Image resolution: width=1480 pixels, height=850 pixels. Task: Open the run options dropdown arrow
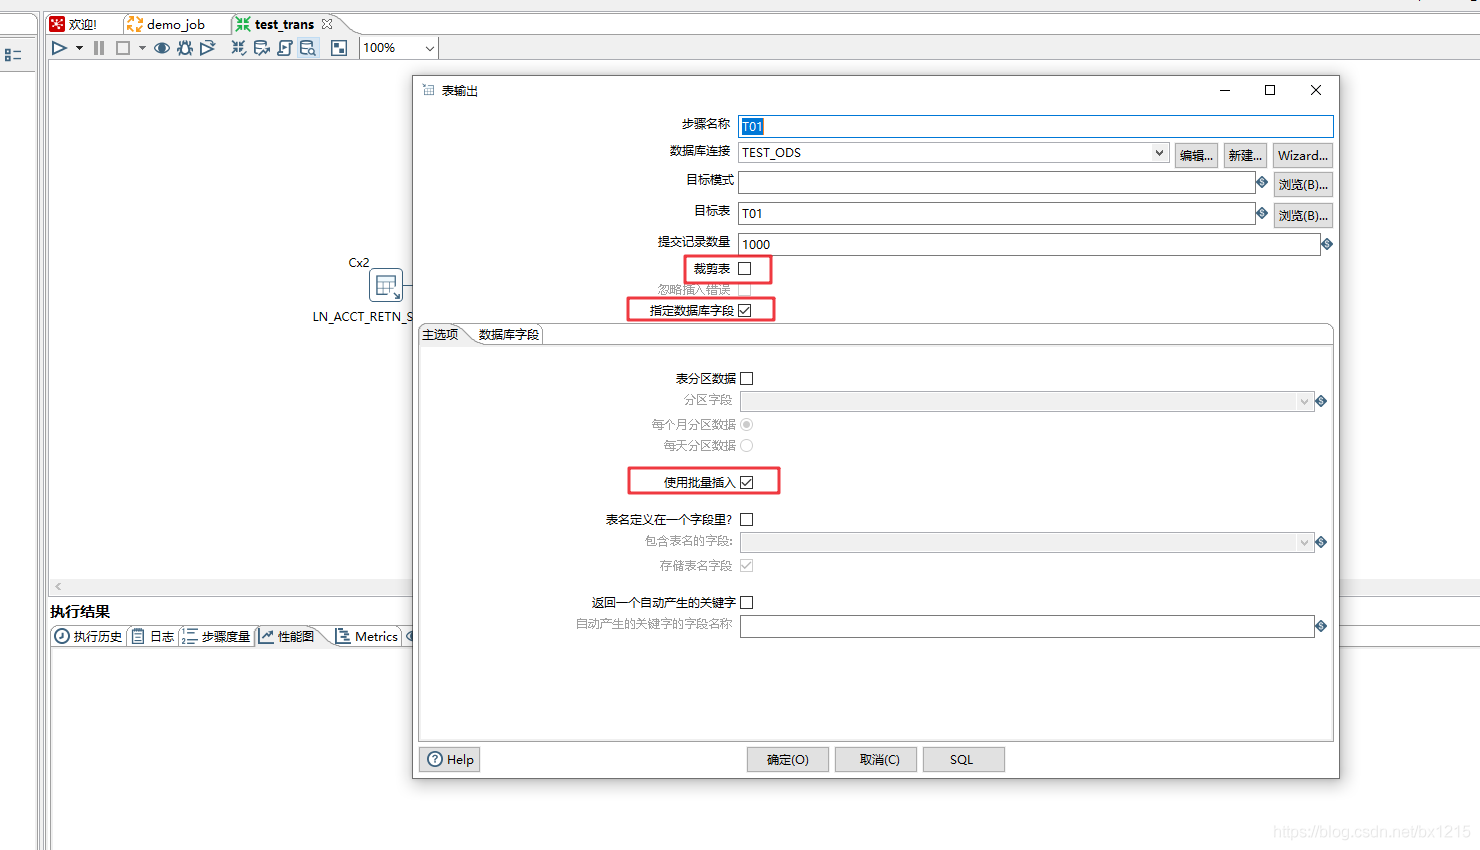click(79, 48)
